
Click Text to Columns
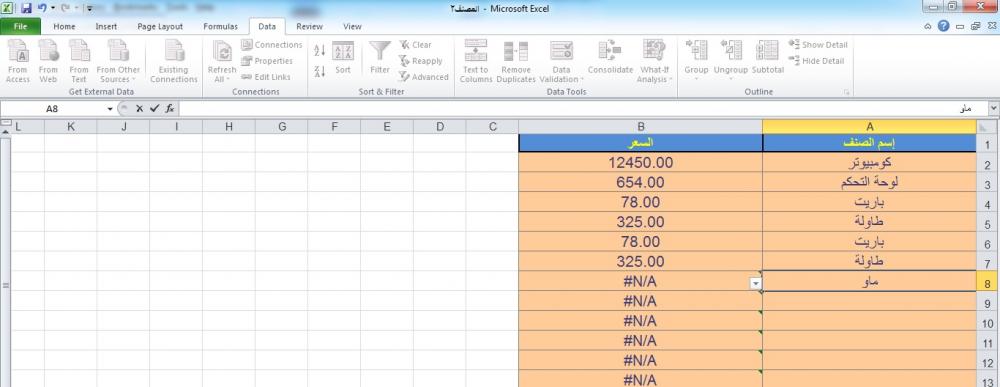[x=476, y=61]
